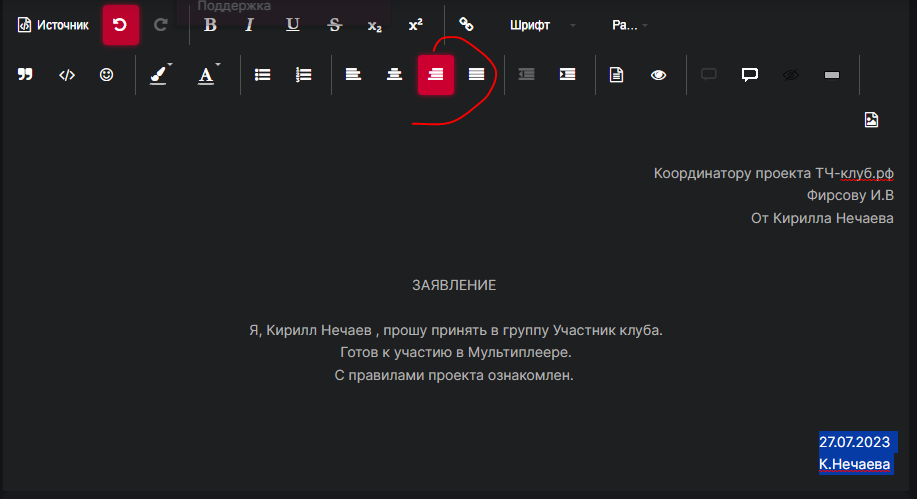Open the emoji smiley picker
The height and width of the screenshot is (499, 917).
106,75
